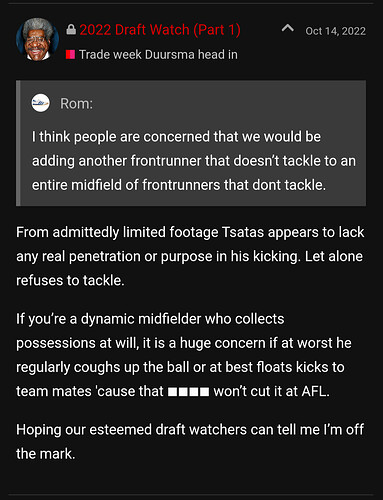Open the 2022 Draft Watch (Part 1) thread

(160, 30)
